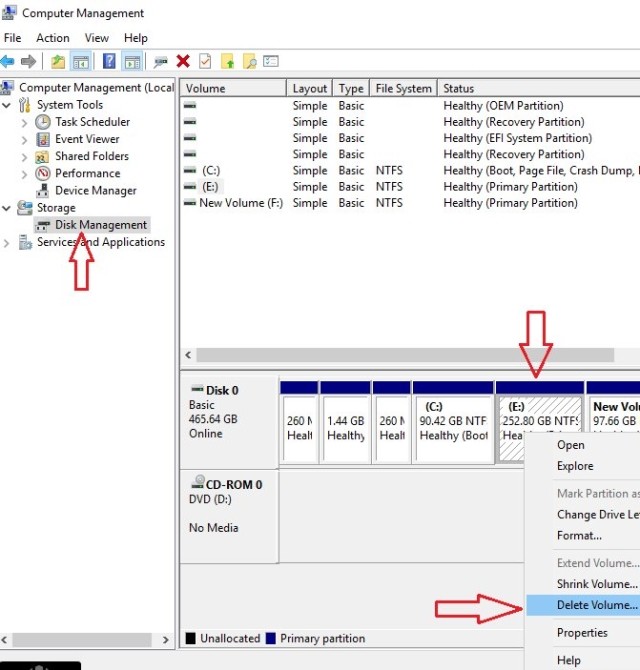Click the Shared Folders icon
This screenshot has width=640, height=670.
click(x=42, y=157)
